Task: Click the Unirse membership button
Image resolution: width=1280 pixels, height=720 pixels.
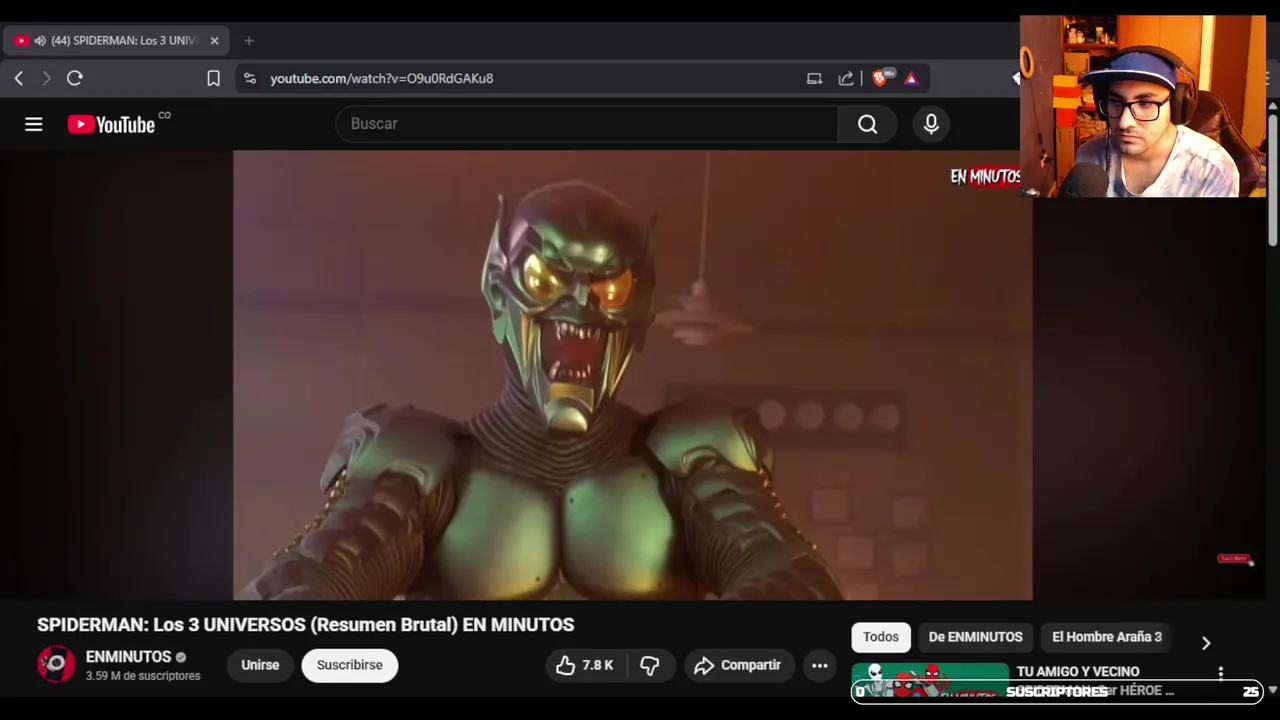Action: click(260, 665)
